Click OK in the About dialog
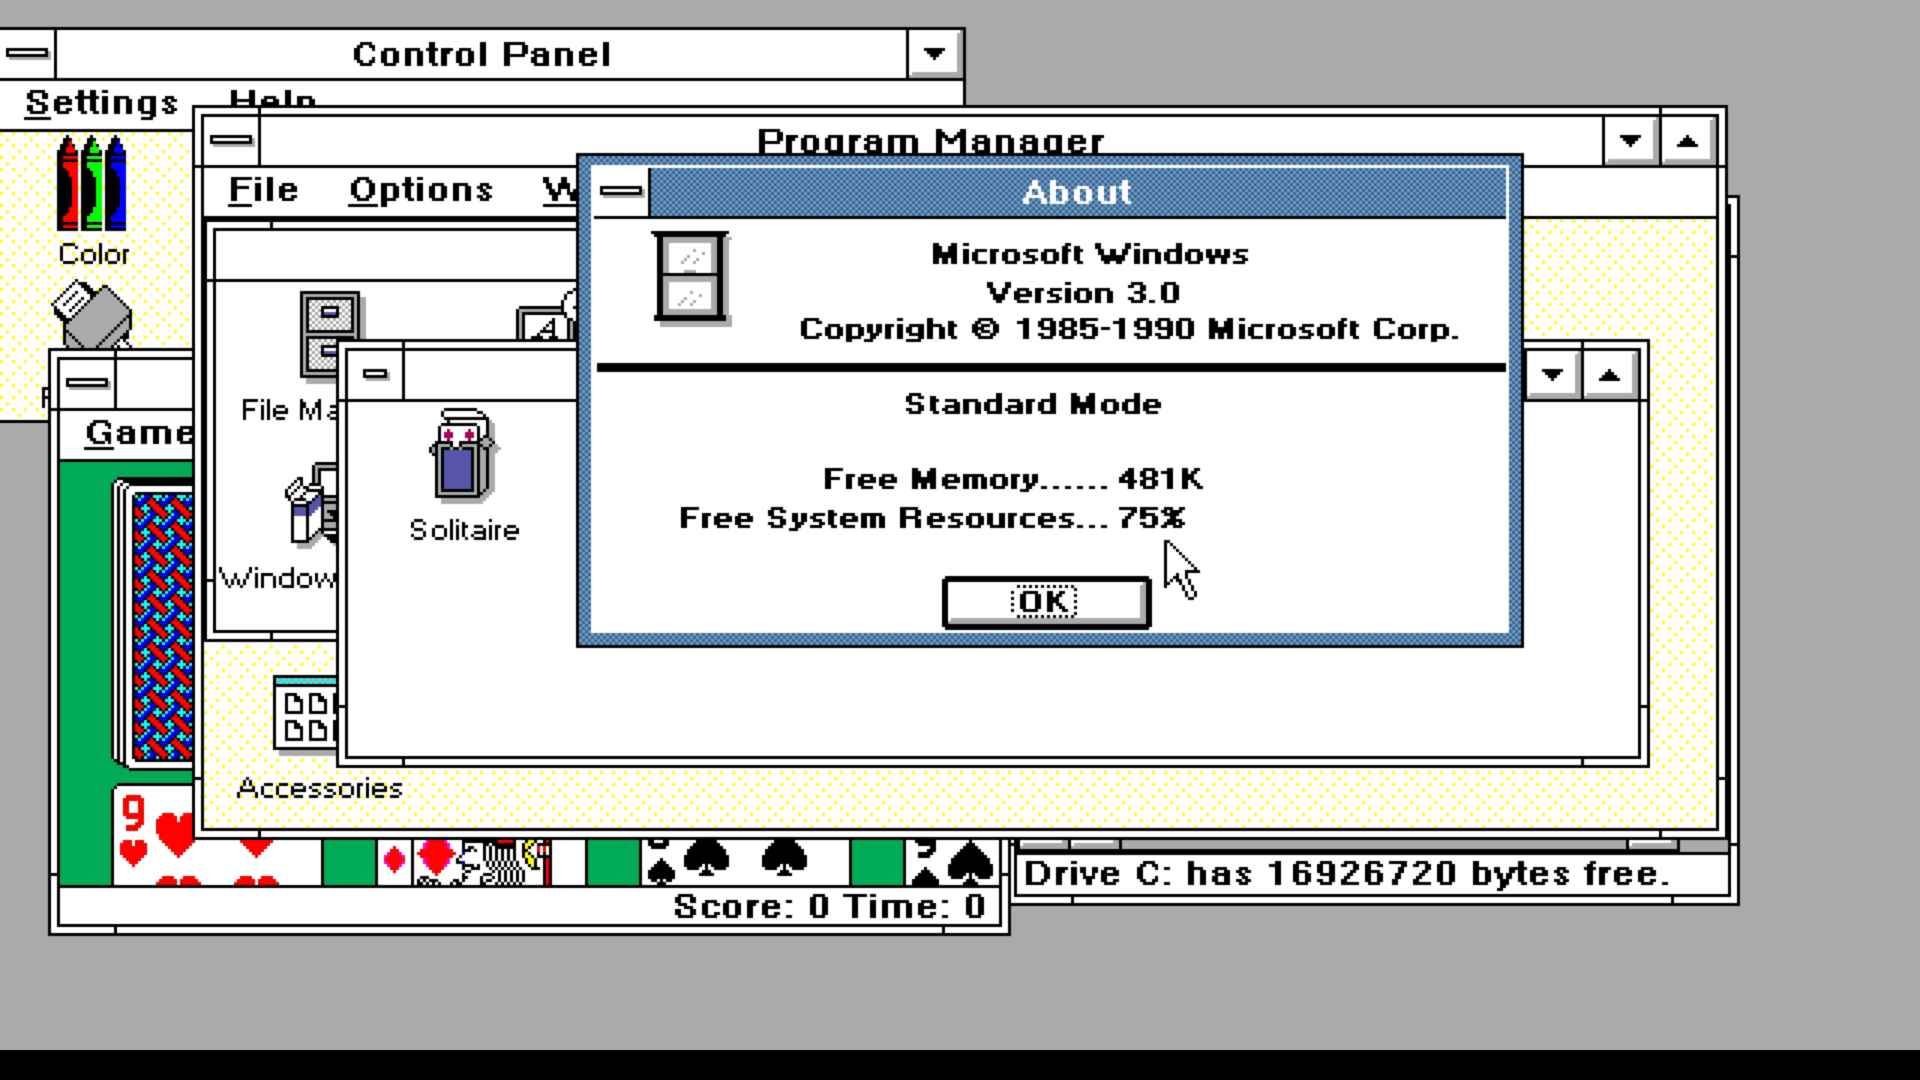The image size is (1920, 1080). pyautogui.click(x=1046, y=602)
